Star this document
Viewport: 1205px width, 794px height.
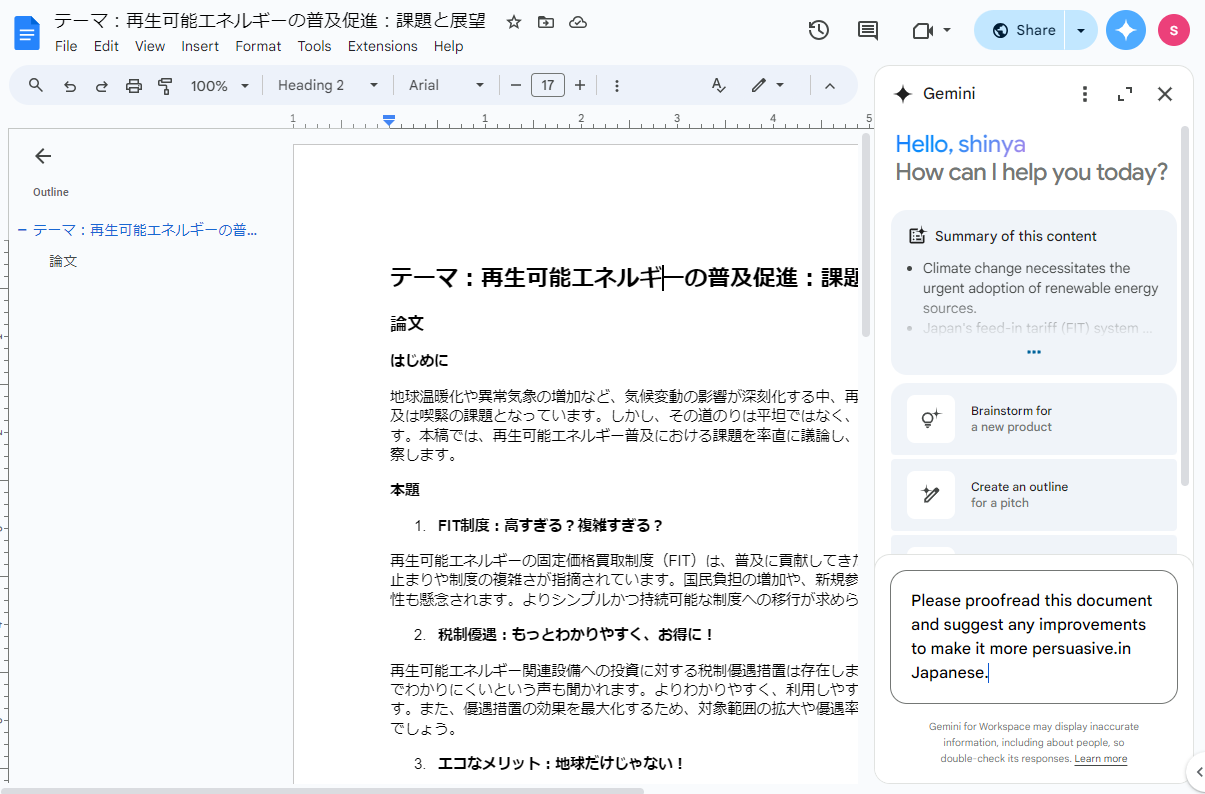click(x=514, y=22)
